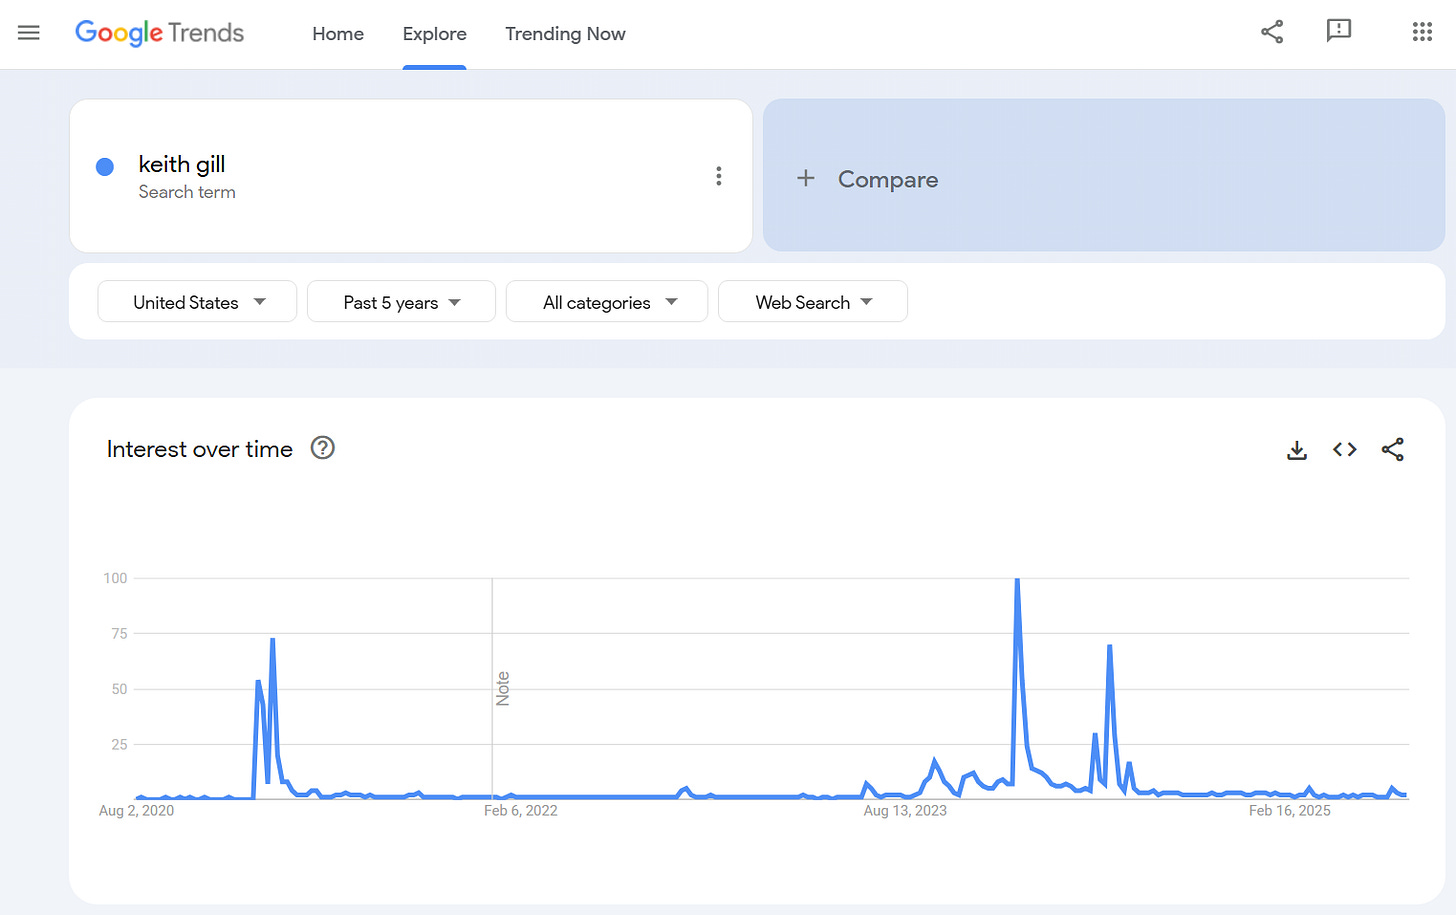Click the 25 y-axis label

pos(119,744)
